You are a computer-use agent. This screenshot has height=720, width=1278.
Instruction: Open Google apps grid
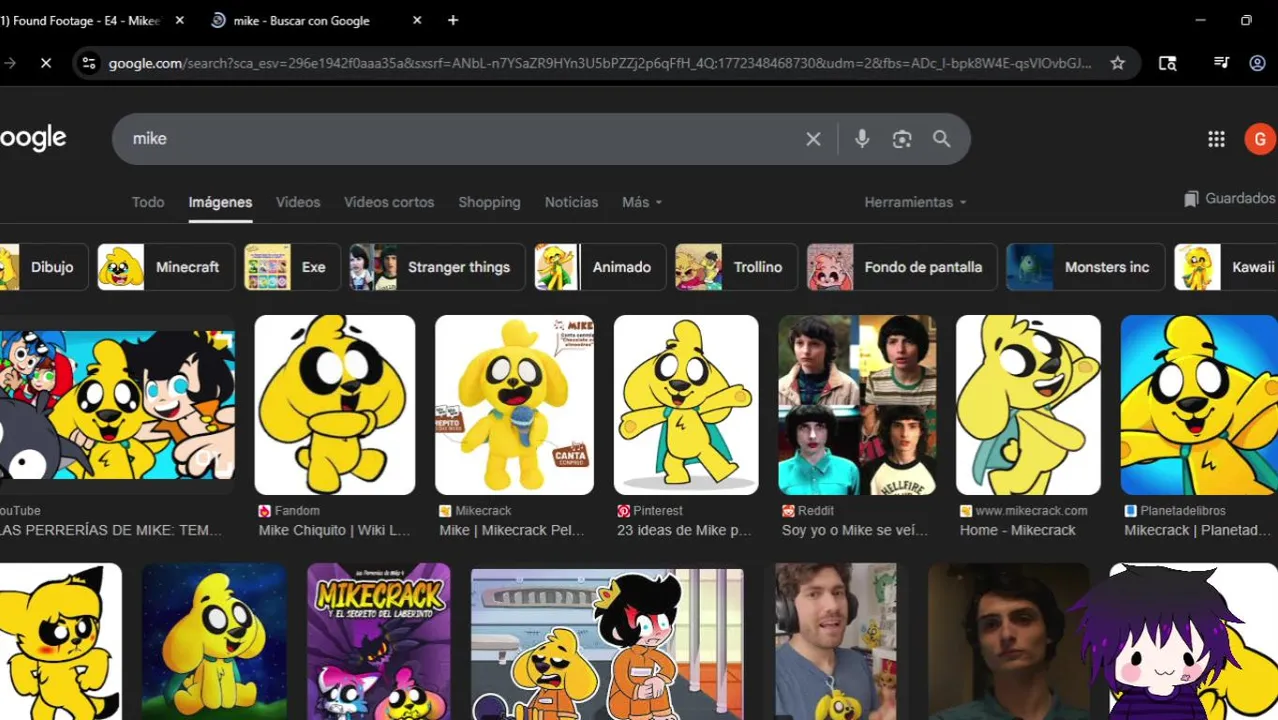pos(1216,139)
